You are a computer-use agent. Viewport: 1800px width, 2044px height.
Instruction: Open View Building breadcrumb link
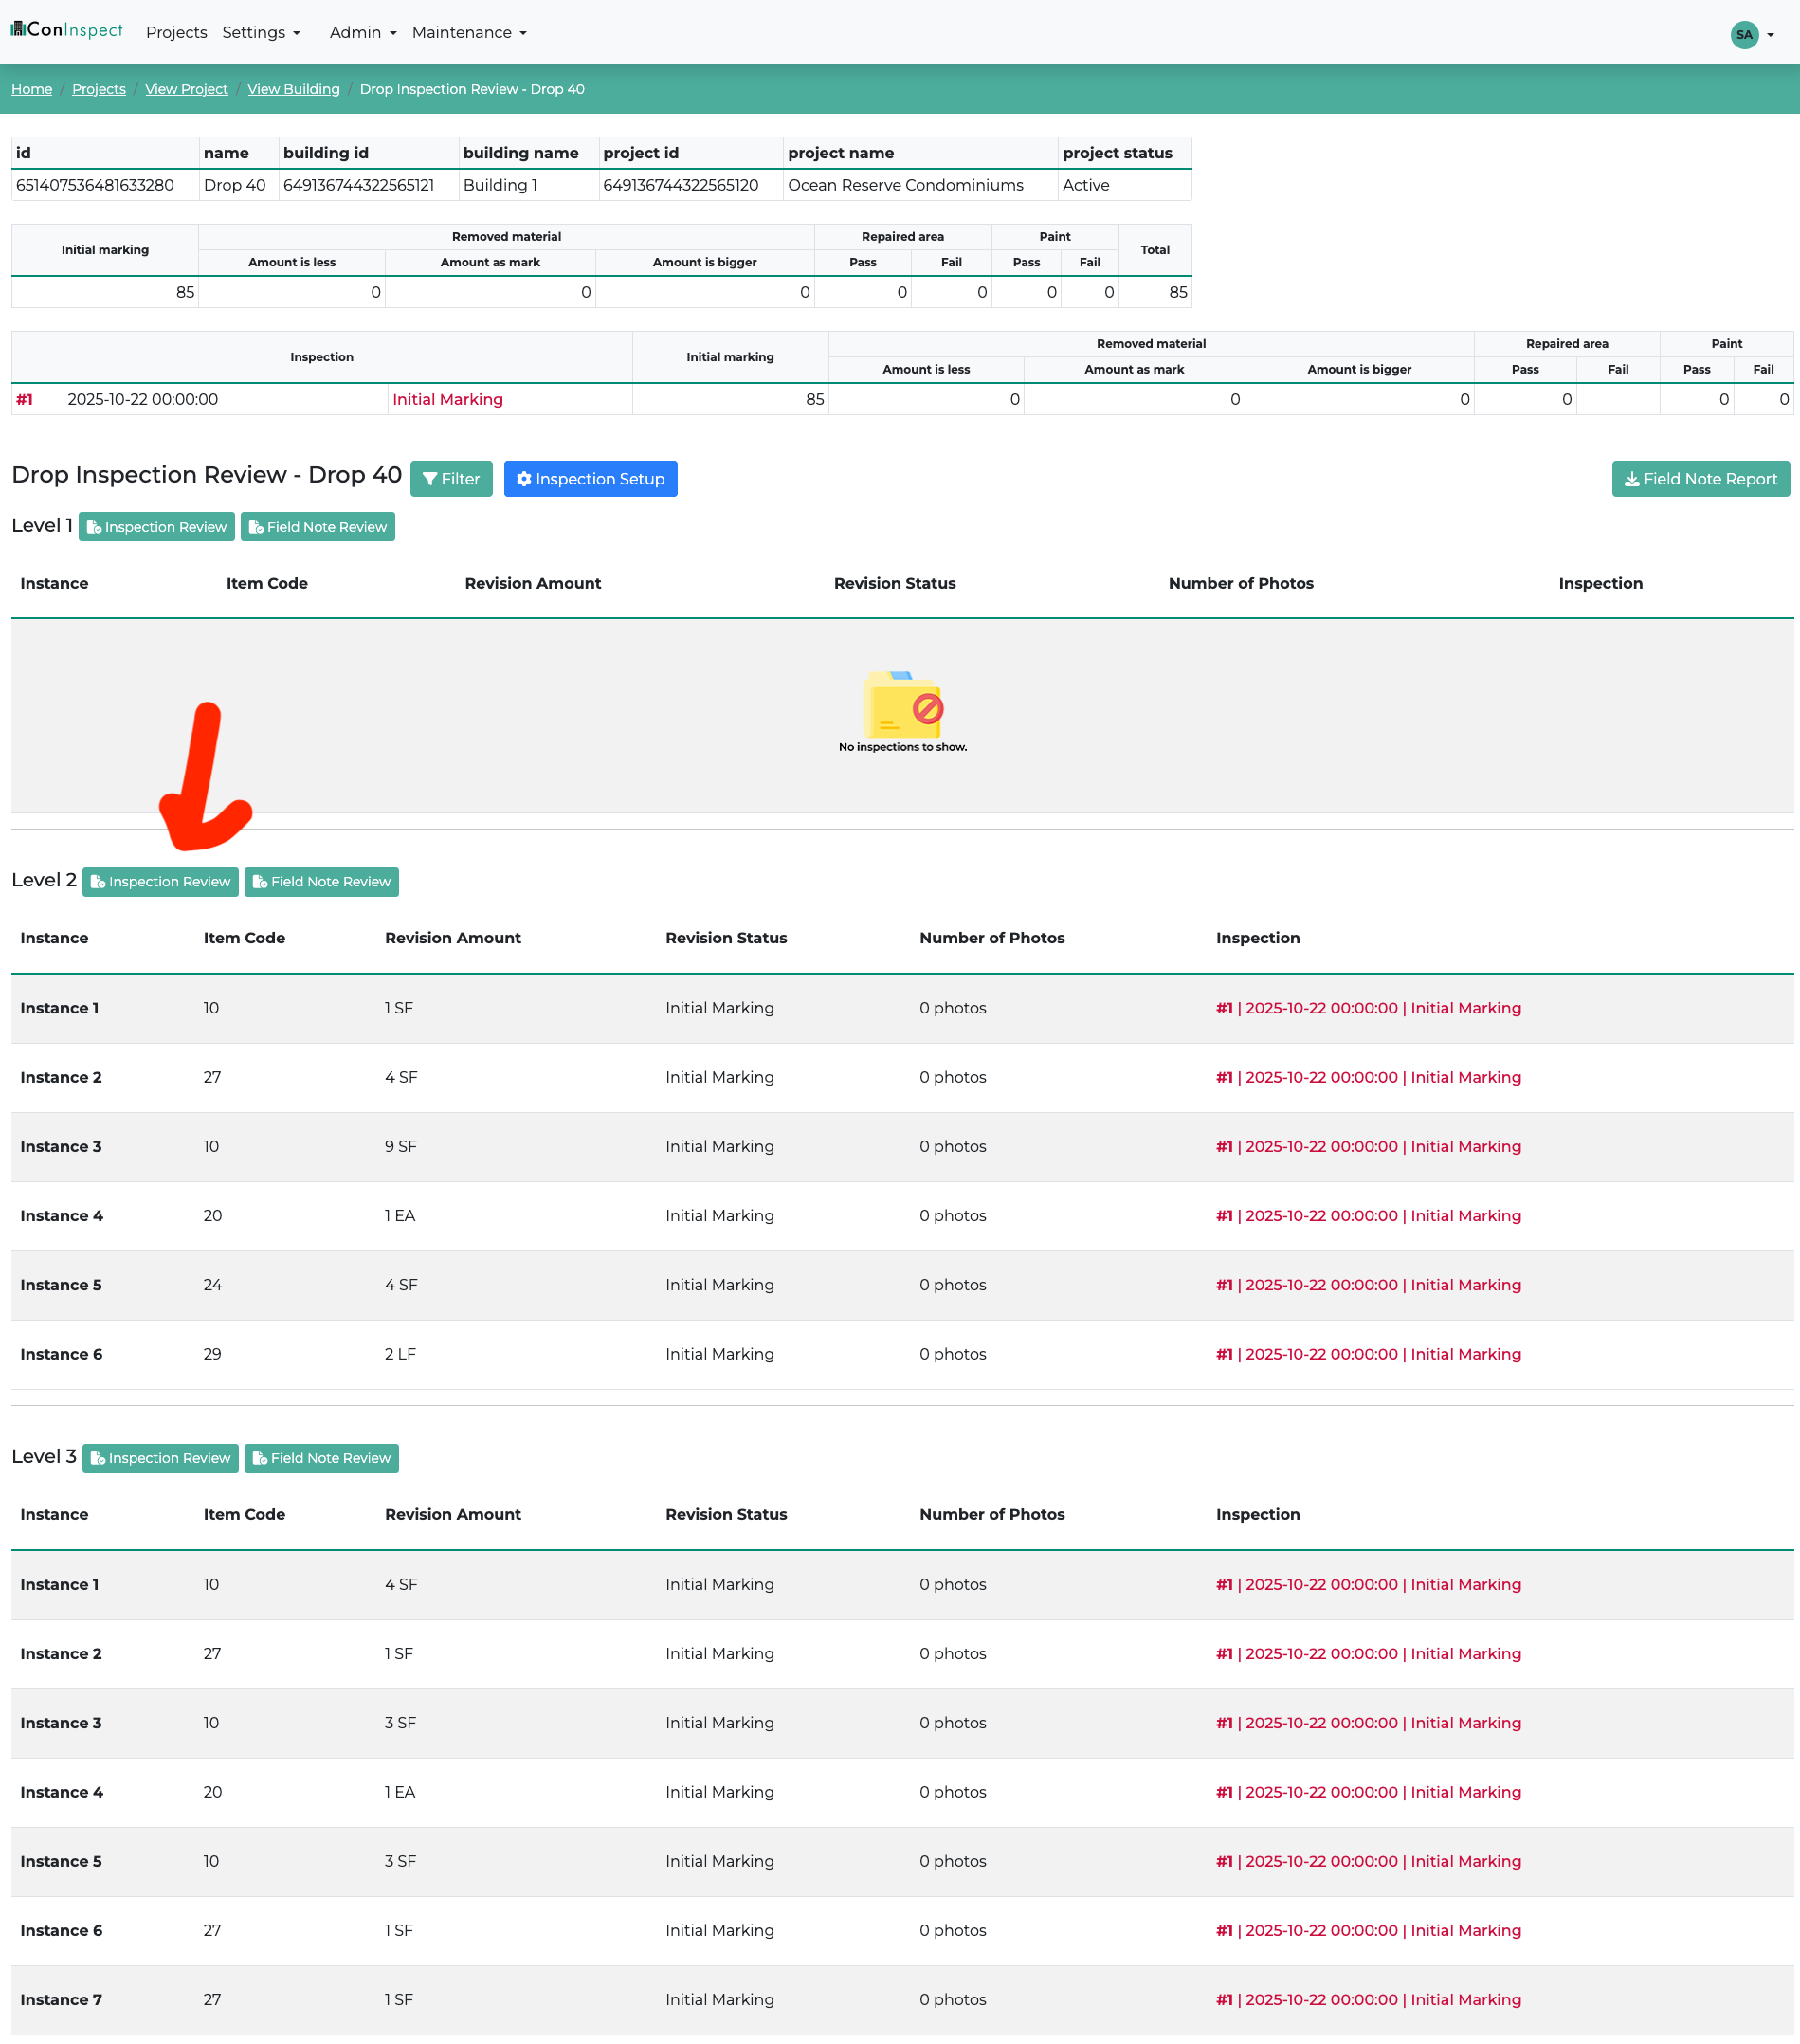coord(293,89)
